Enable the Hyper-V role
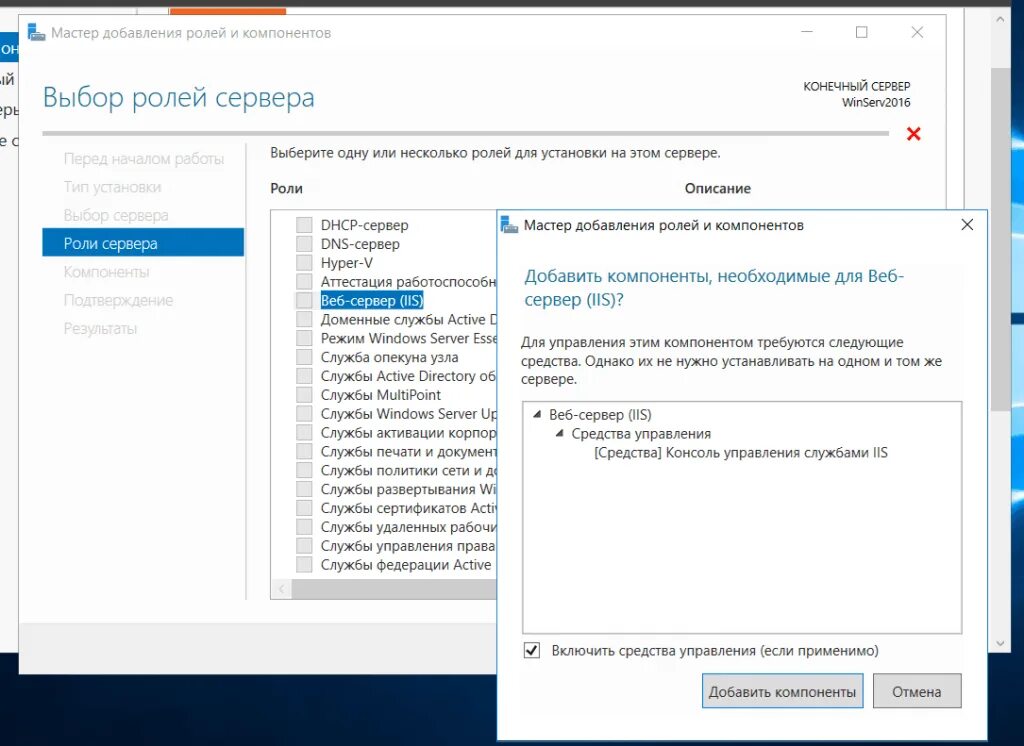The height and width of the screenshot is (746, 1024). tap(302, 262)
